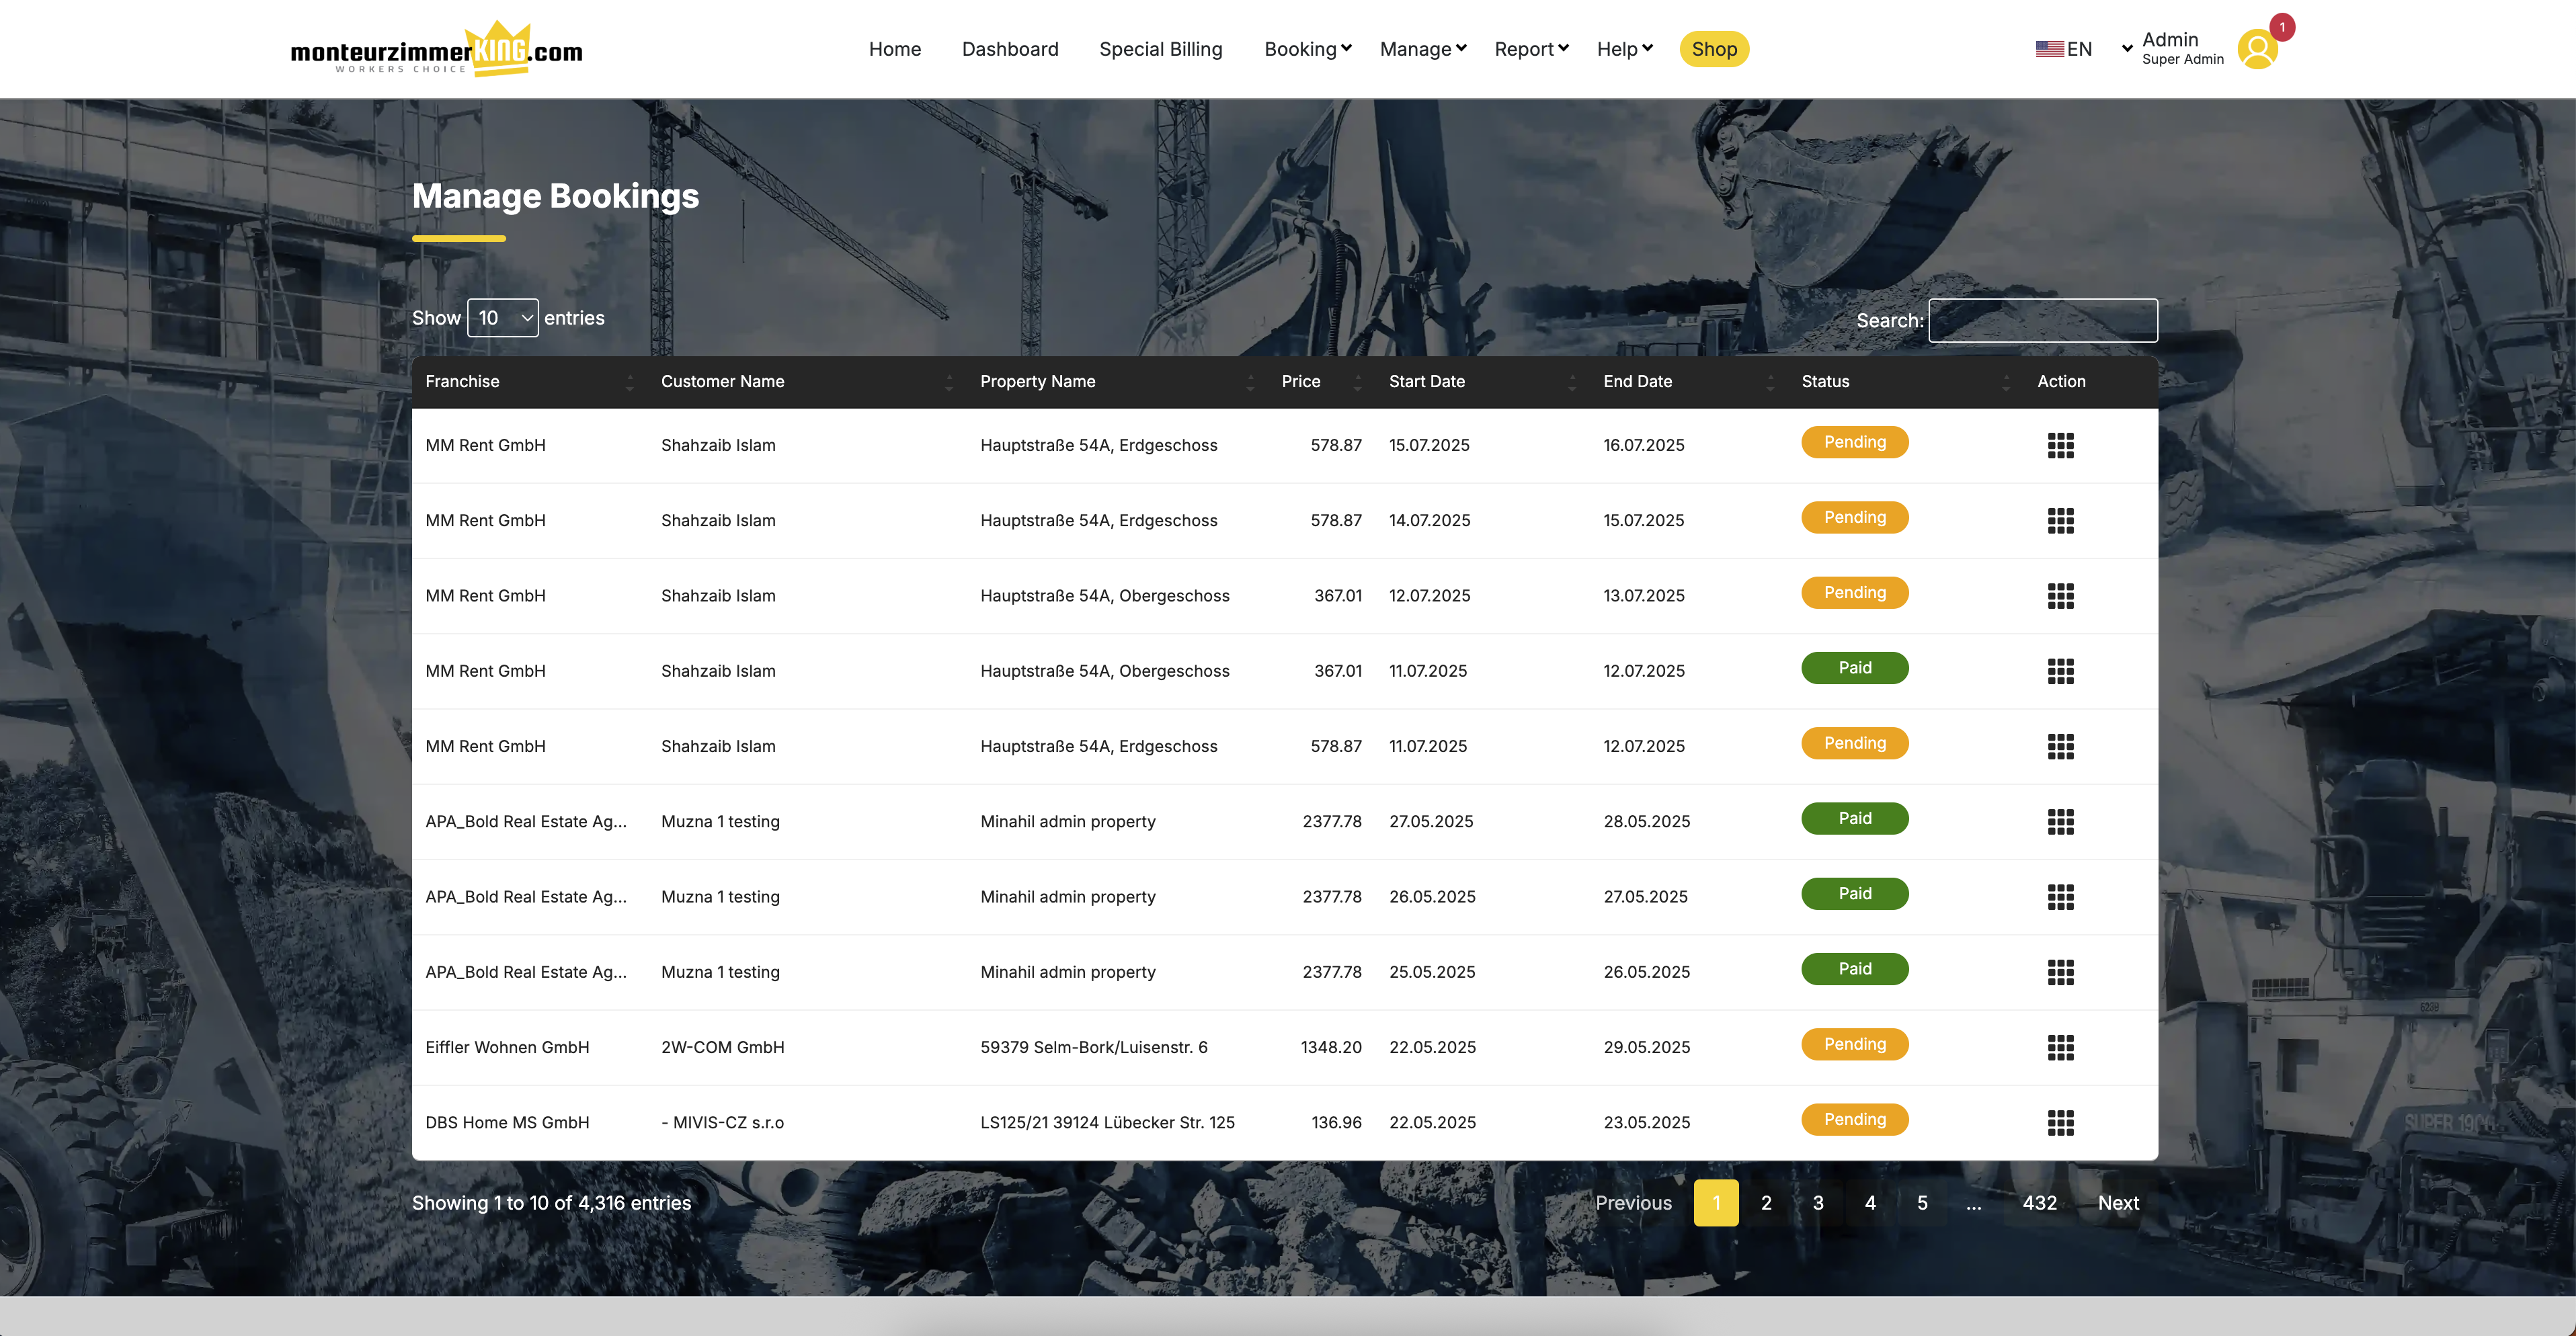Click the yellow Shop button

[1713, 49]
